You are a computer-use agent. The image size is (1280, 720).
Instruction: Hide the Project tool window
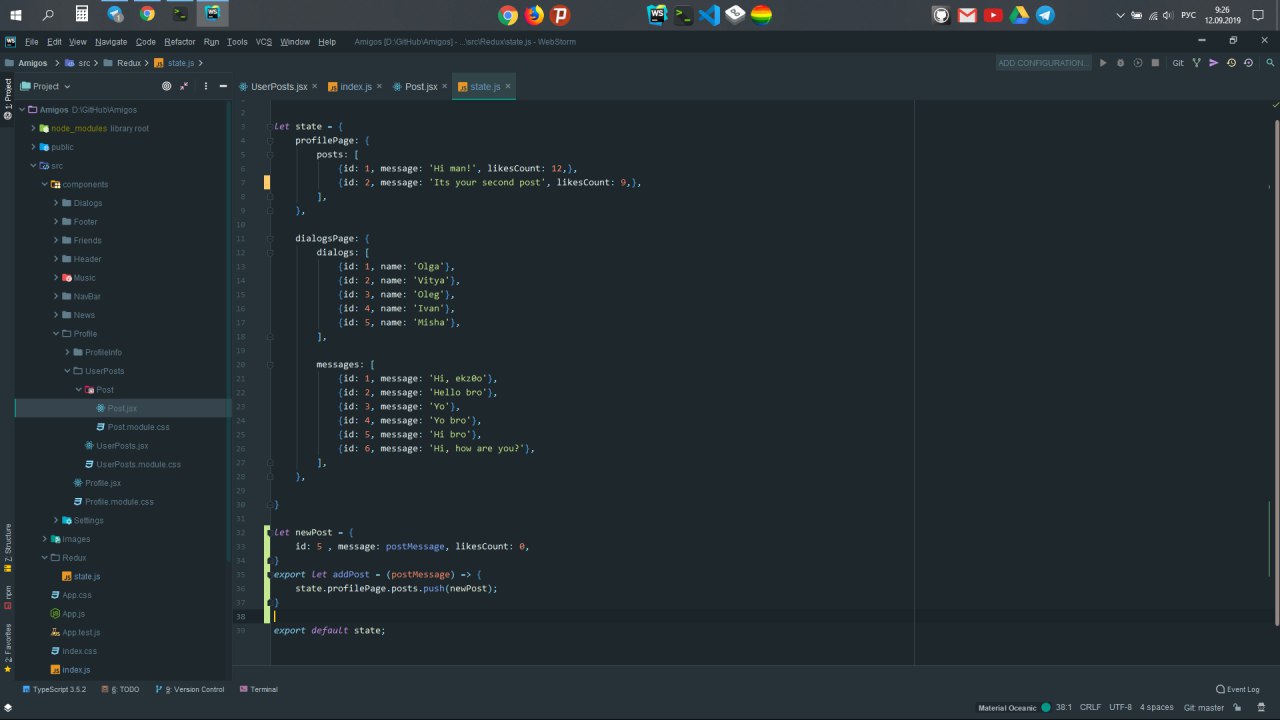click(223, 86)
